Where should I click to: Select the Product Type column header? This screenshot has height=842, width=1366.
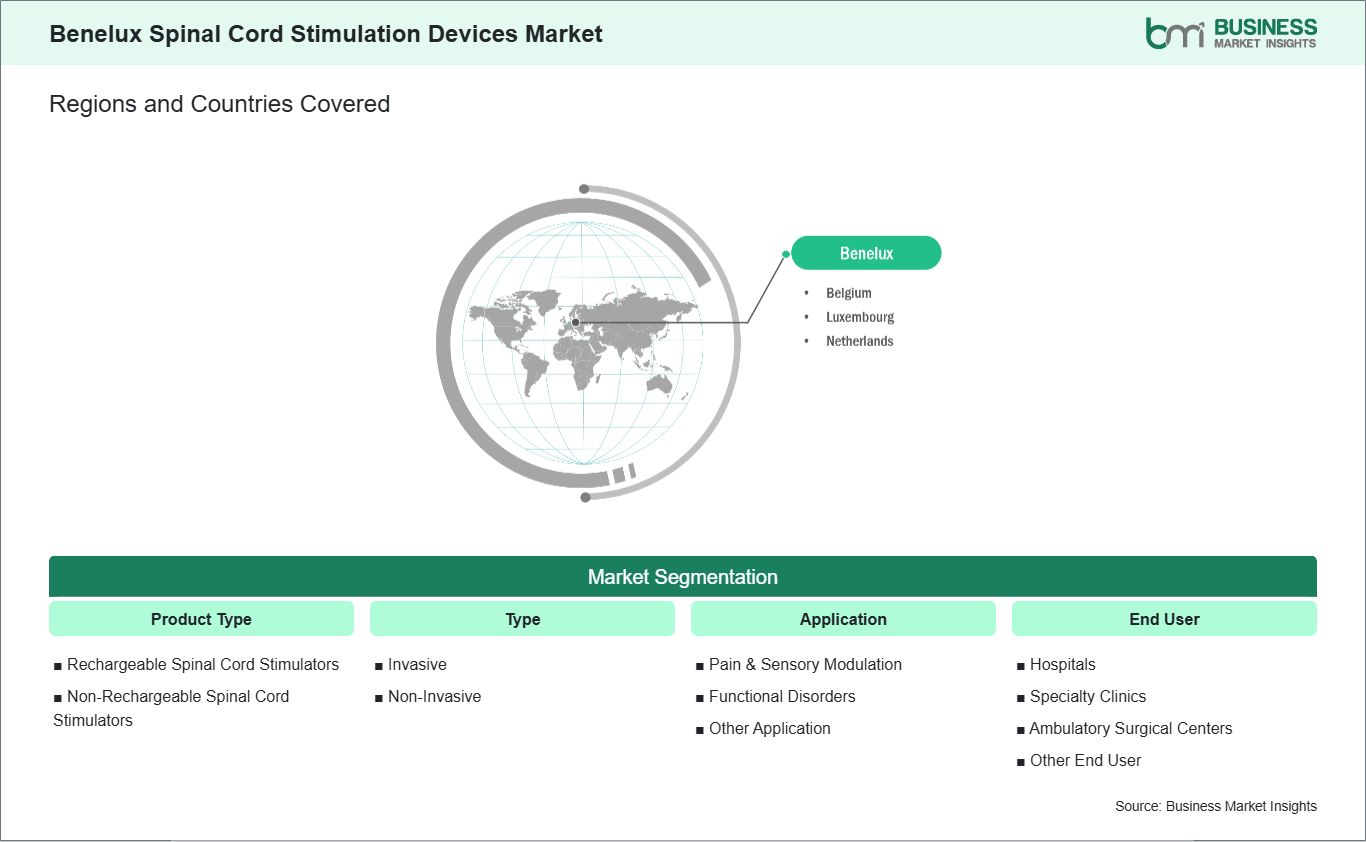click(201, 619)
